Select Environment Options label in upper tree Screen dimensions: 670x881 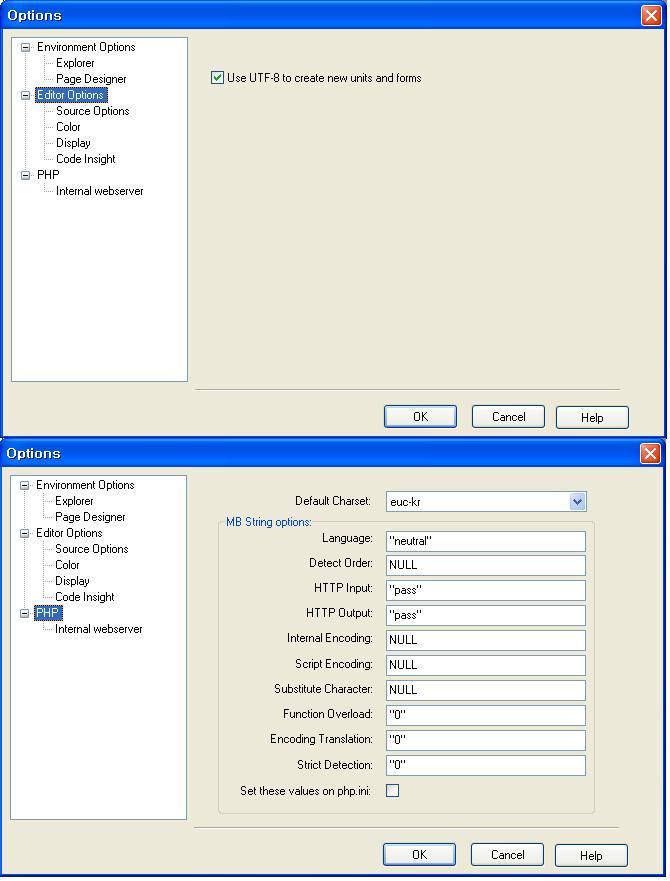point(86,47)
